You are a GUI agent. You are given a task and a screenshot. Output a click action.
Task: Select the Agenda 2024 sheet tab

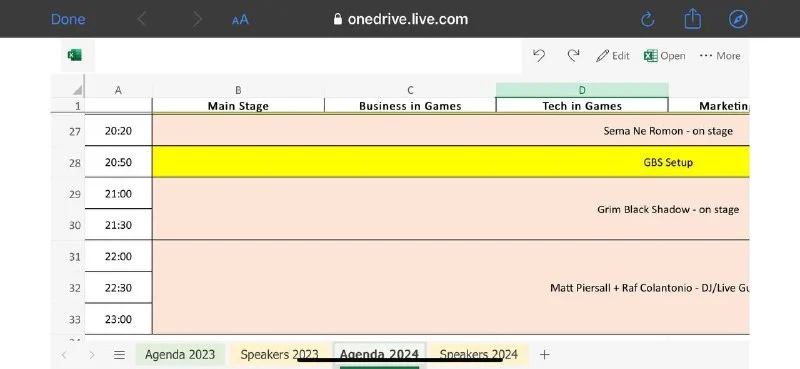point(379,355)
